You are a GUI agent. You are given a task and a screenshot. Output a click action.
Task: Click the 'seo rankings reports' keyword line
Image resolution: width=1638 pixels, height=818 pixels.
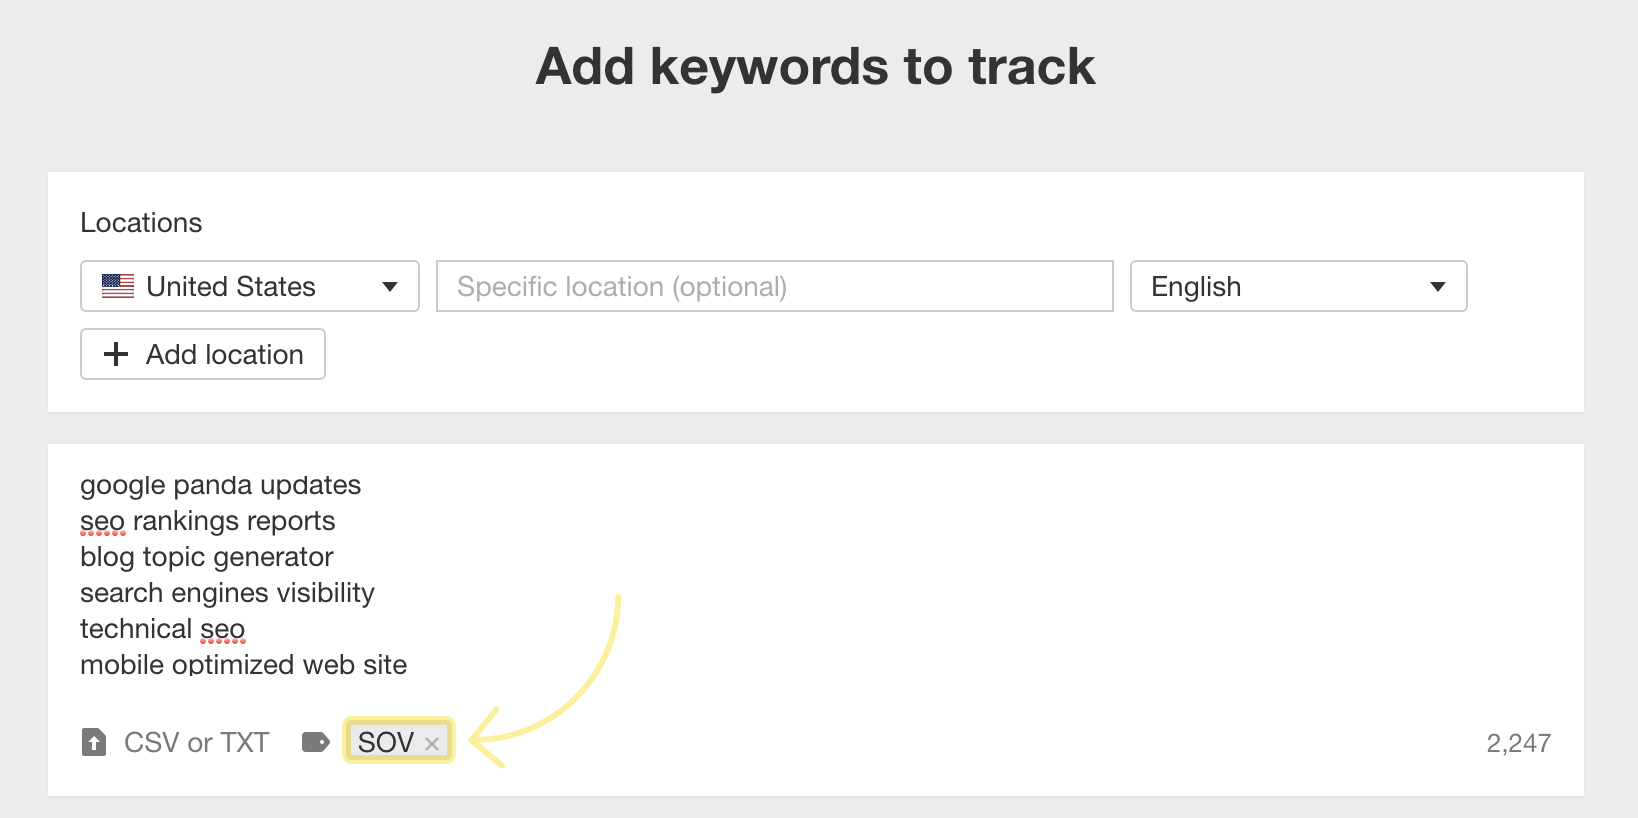(x=207, y=521)
